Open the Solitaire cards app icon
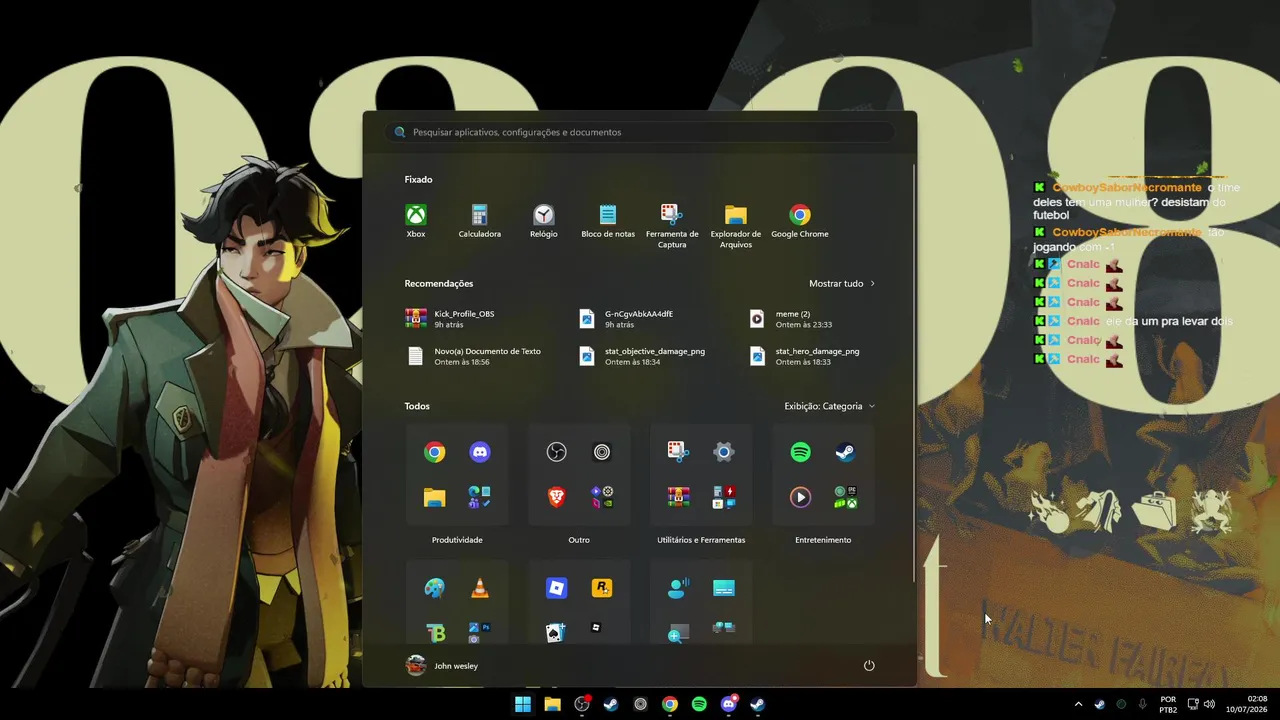 (x=557, y=632)
